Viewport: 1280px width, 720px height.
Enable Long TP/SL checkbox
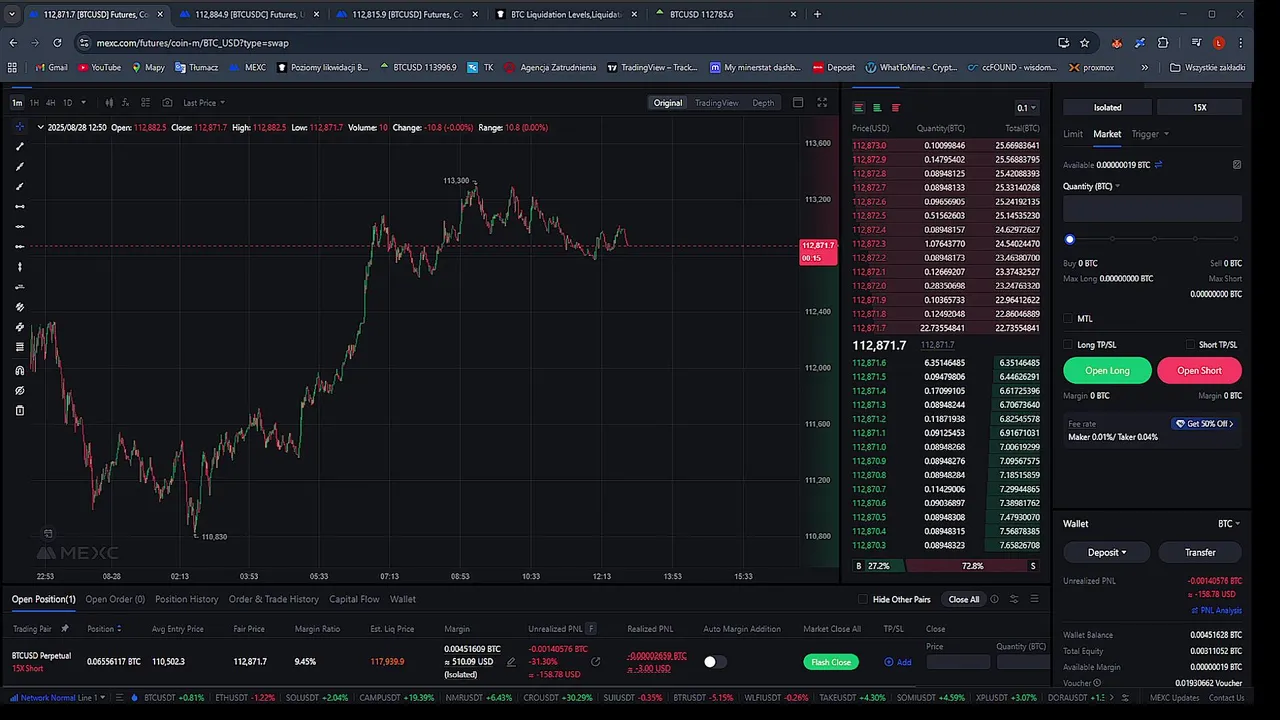(x=1068, y=345)
